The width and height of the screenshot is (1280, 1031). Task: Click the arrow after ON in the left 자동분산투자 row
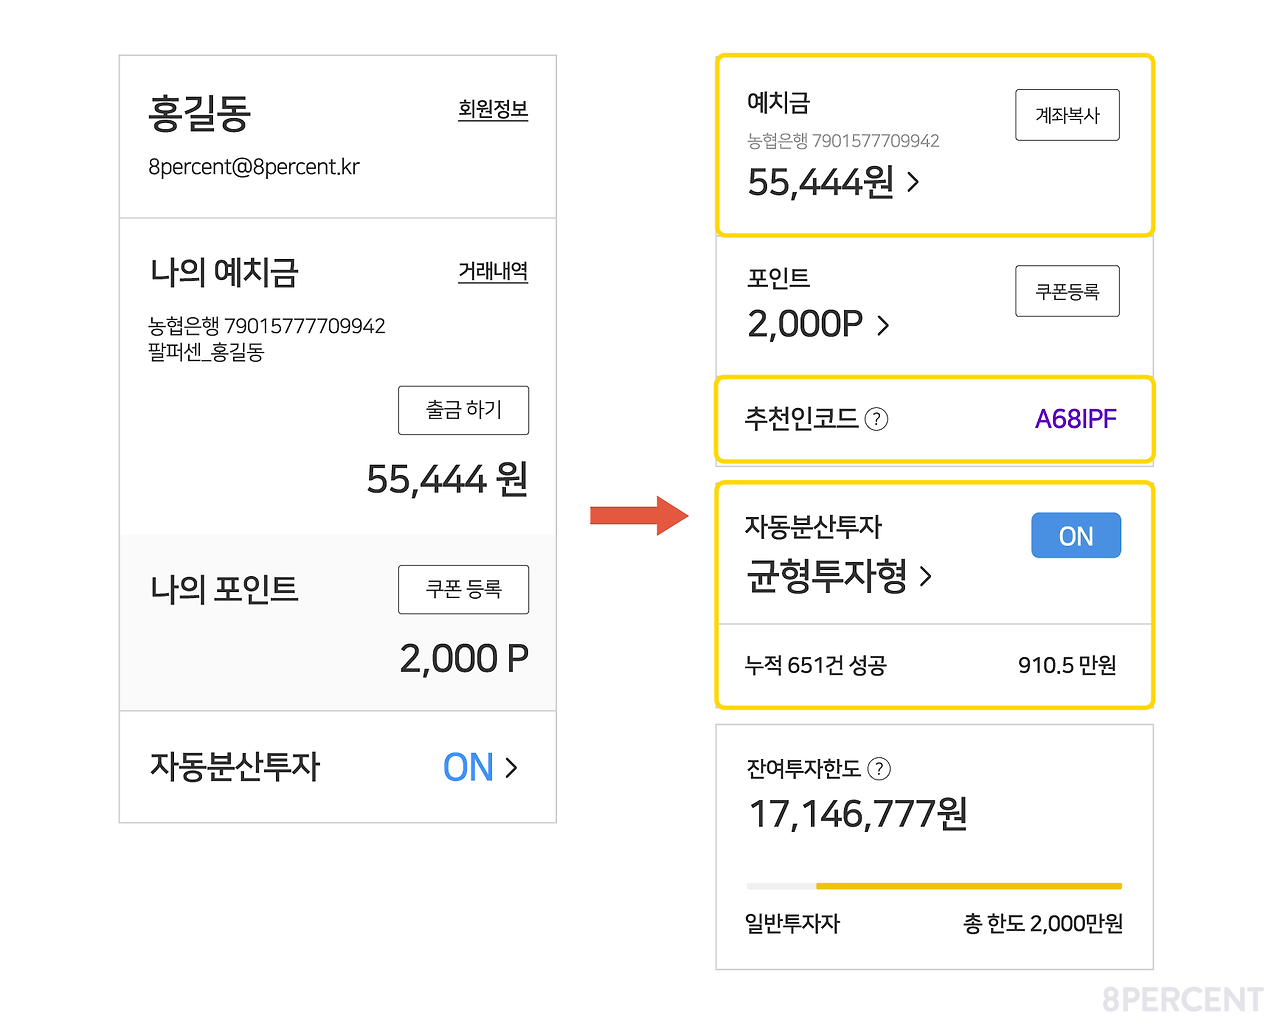[512, 767]
